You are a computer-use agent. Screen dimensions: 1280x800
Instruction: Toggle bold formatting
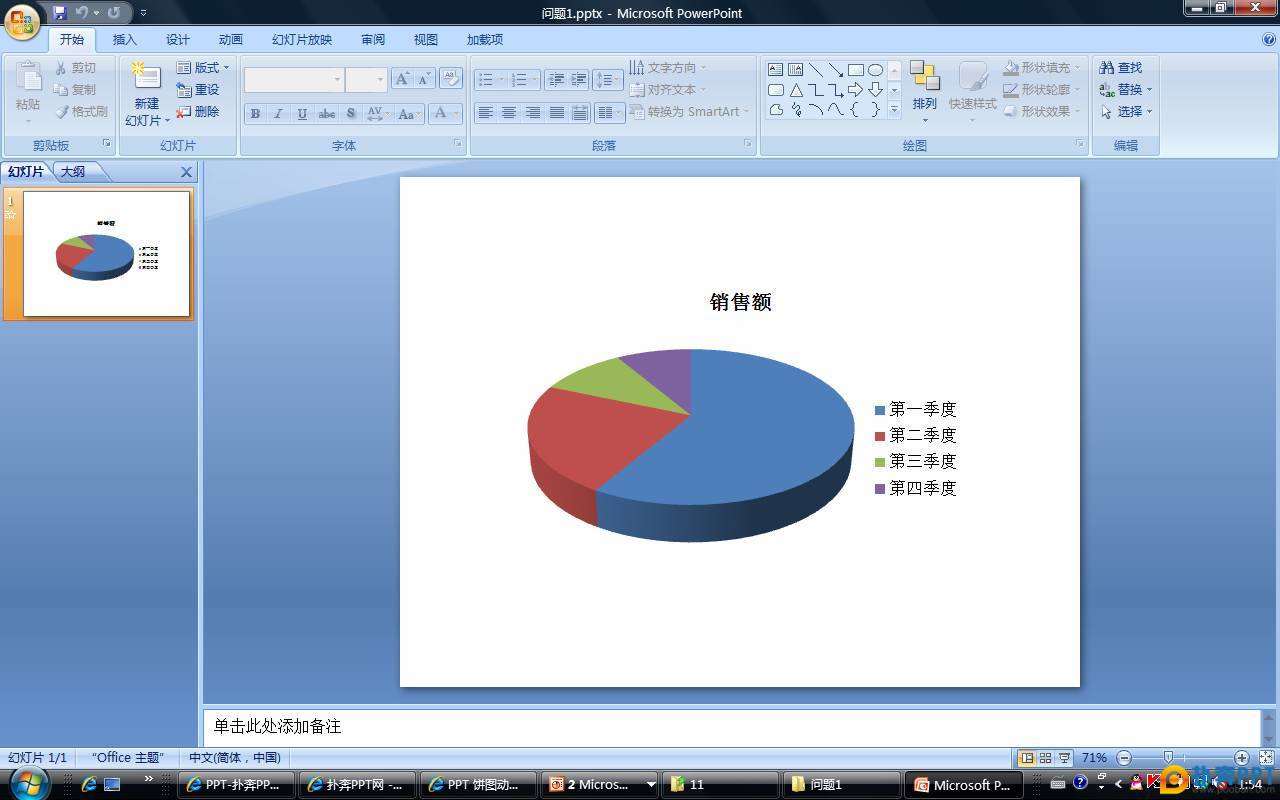pyautogui.click(x=255, y=113)
